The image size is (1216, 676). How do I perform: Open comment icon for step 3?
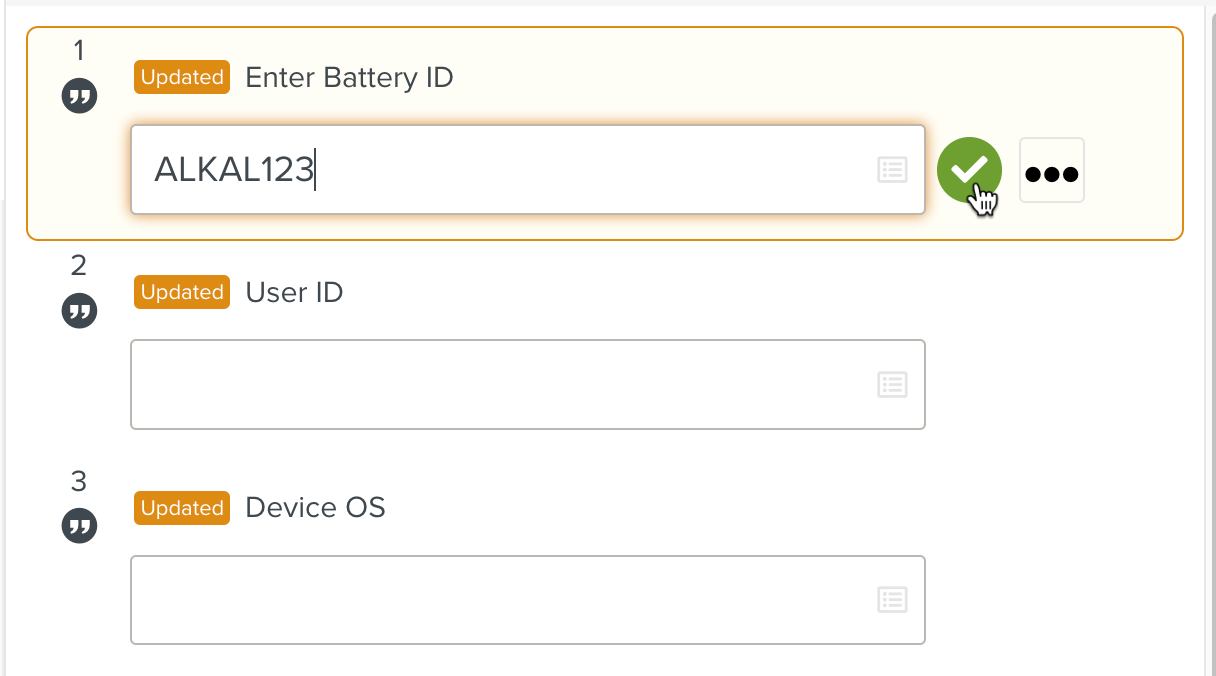click(x=80, y=525)
